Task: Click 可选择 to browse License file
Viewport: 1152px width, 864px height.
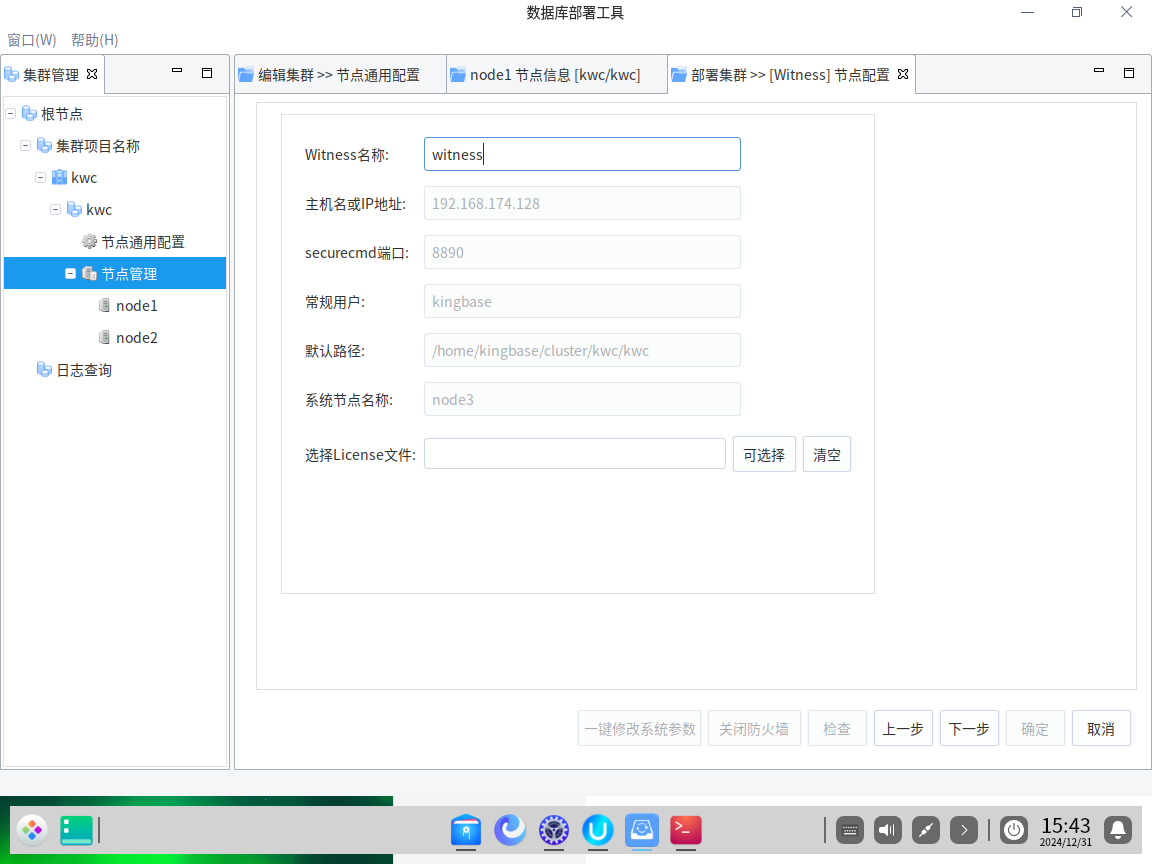Action: pyautogui.click(x=764, y=455)
